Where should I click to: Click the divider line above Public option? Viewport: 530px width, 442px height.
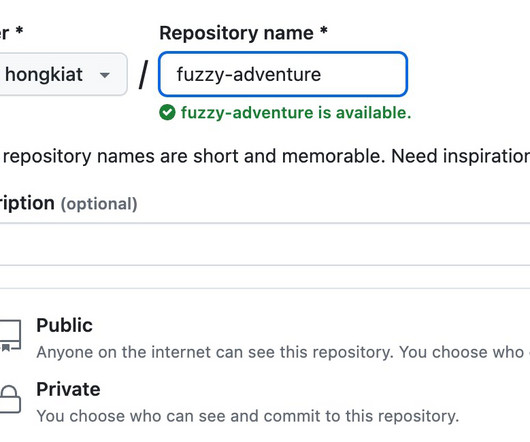tap(265, 288)
